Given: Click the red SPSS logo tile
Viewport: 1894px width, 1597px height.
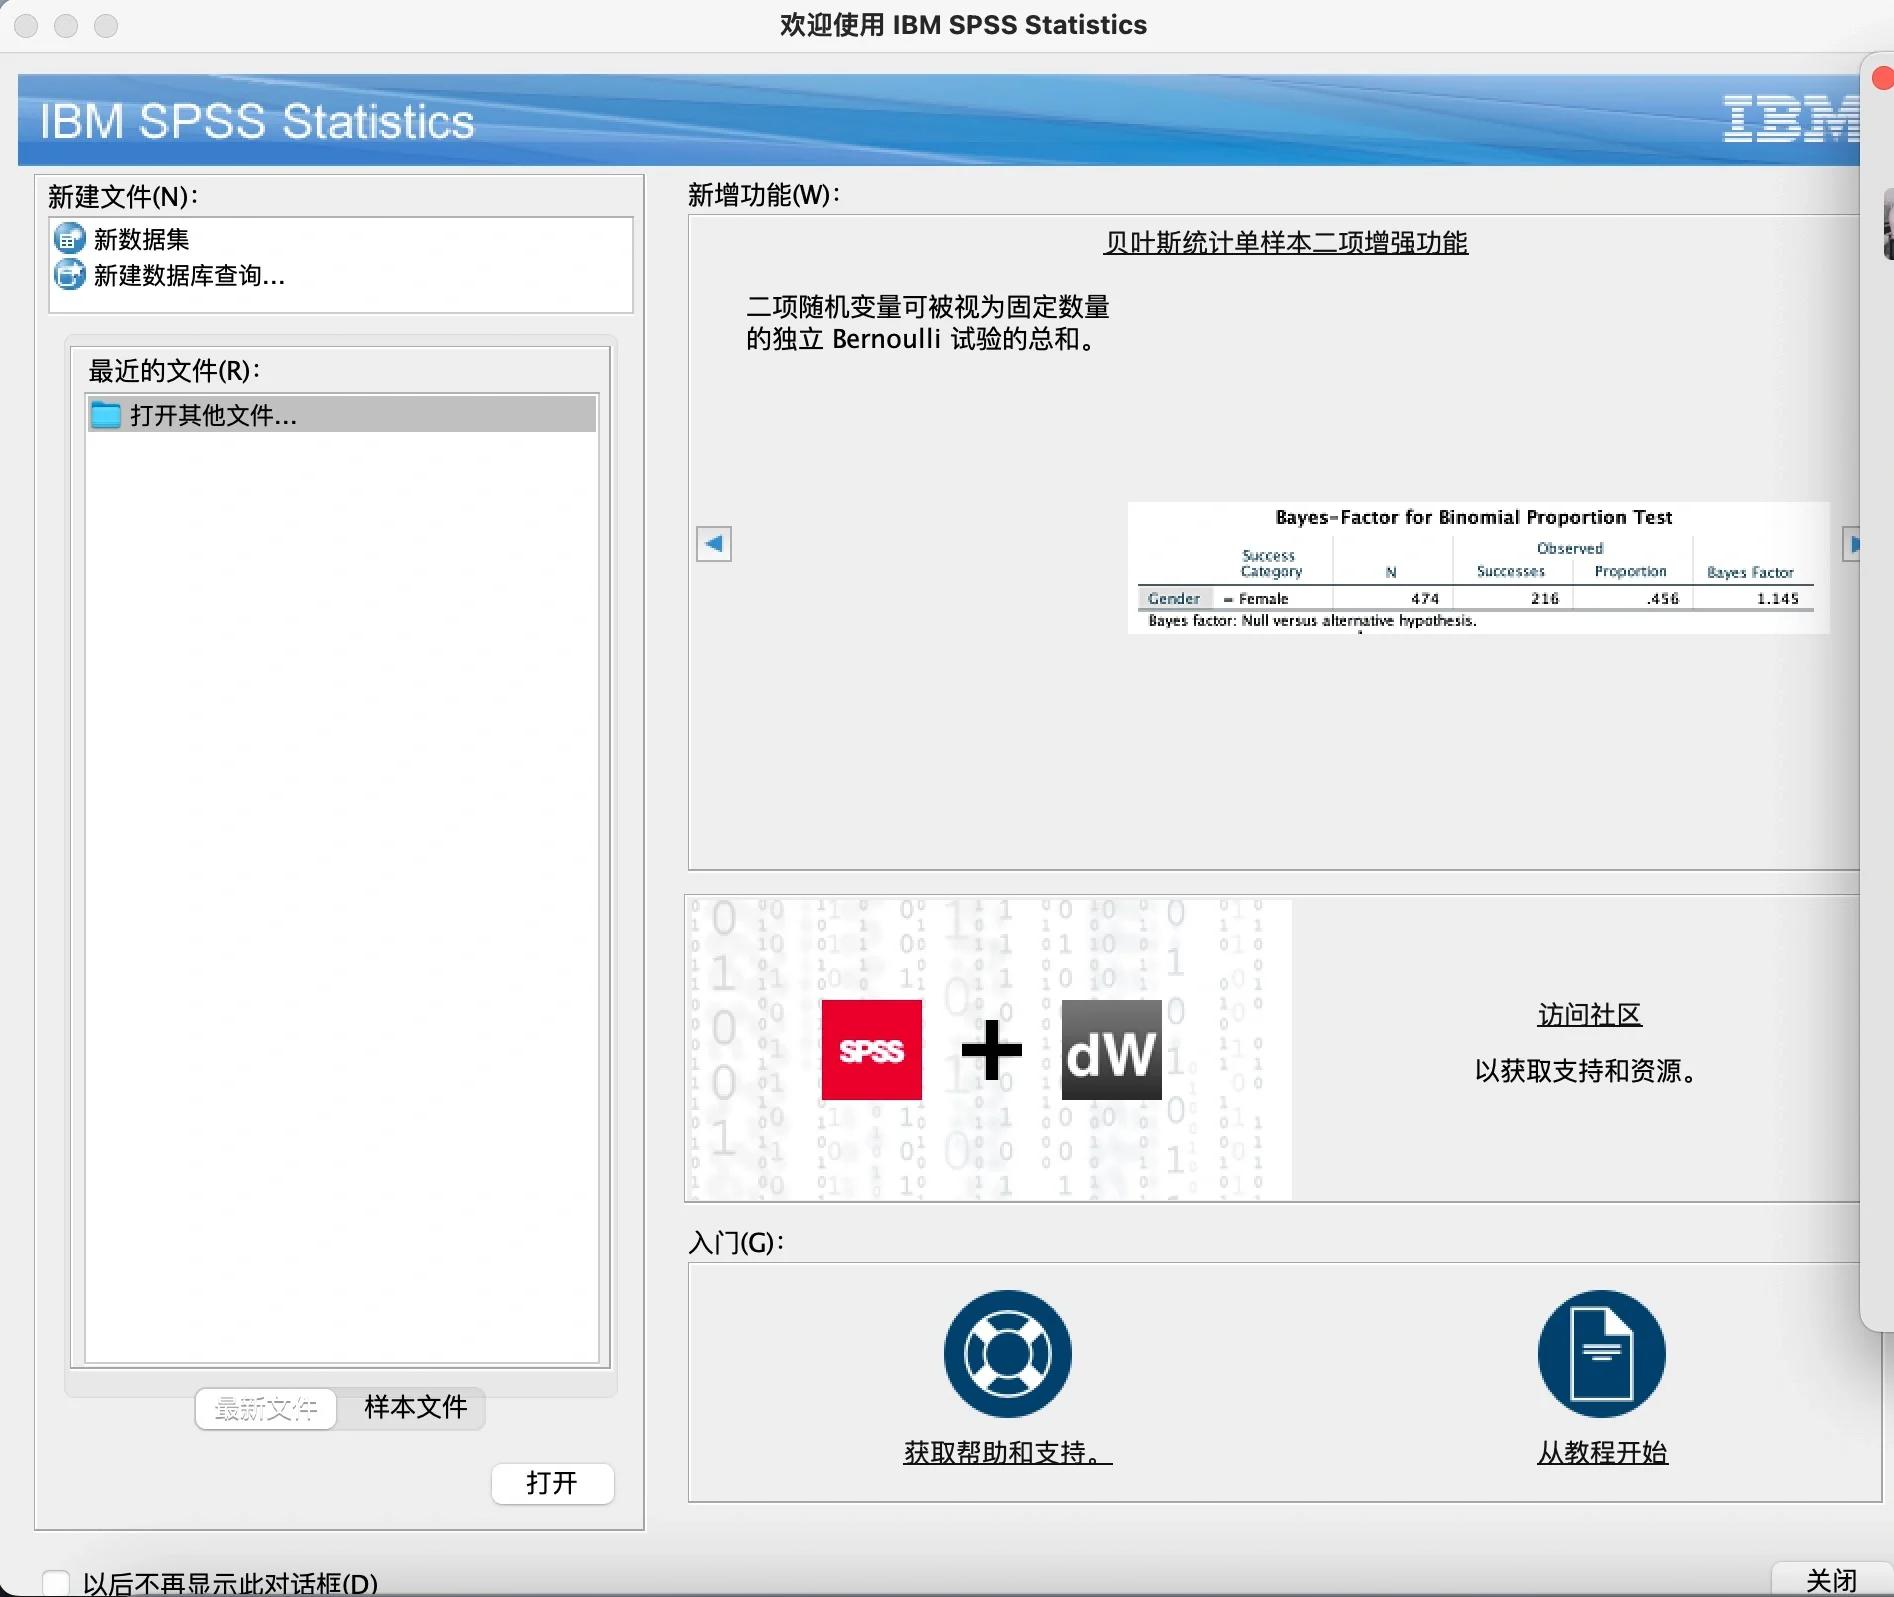Looking at the screenshot, I should pos(871,1050).
